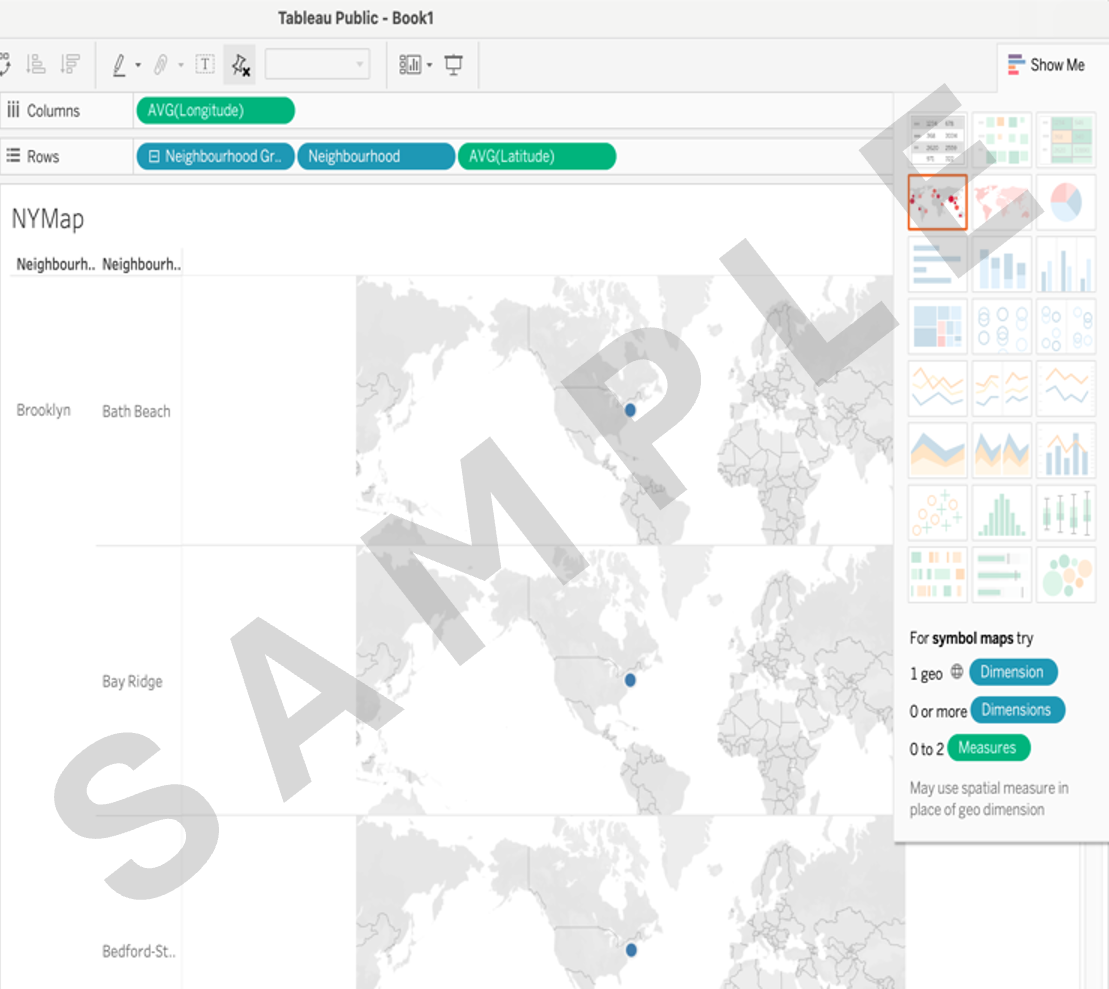Pick the treemap chart thumbnail
1109x989 pixels.
point(937,326)
